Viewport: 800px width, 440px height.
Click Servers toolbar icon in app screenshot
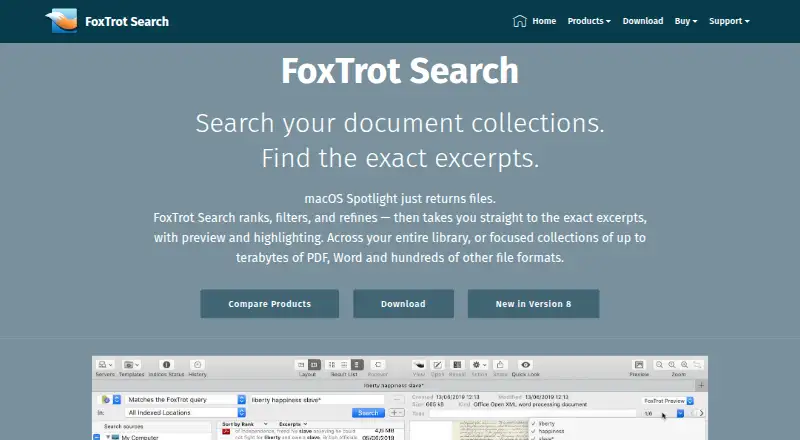[105, 364]
